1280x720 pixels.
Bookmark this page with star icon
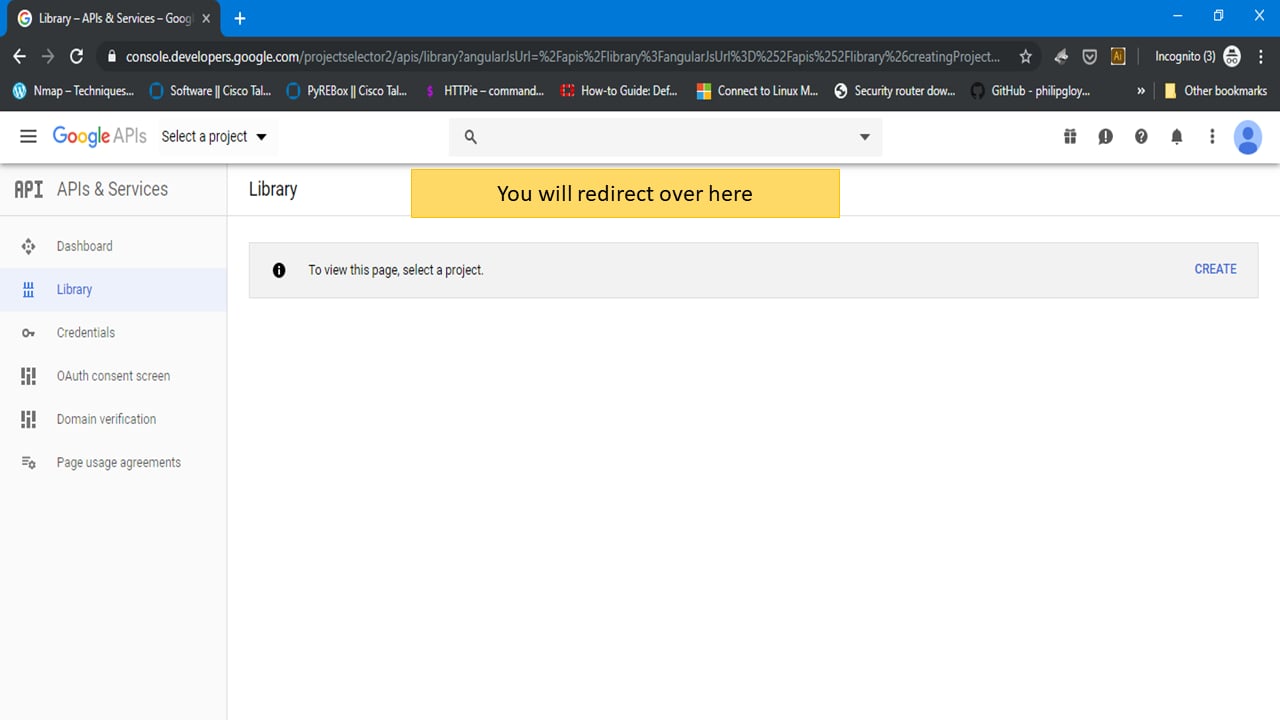(x=1025, y=57)
